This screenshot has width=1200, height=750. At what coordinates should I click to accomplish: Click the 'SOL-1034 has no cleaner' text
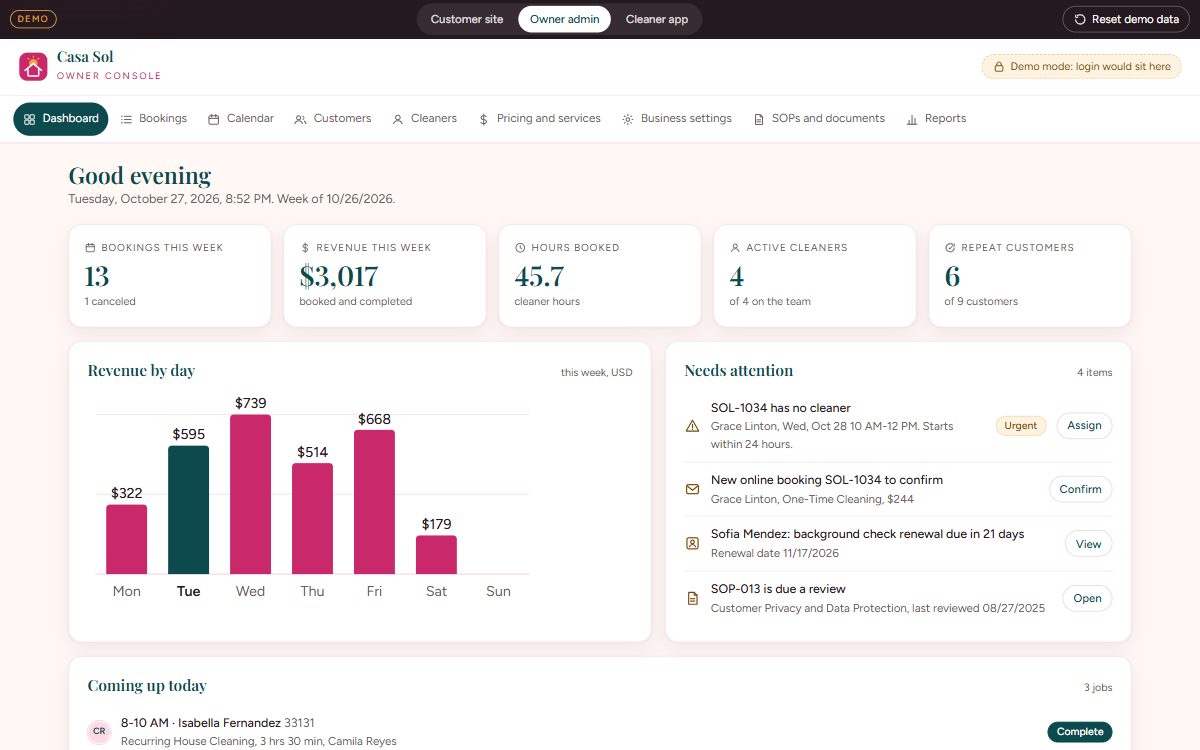tap(781, 408)
